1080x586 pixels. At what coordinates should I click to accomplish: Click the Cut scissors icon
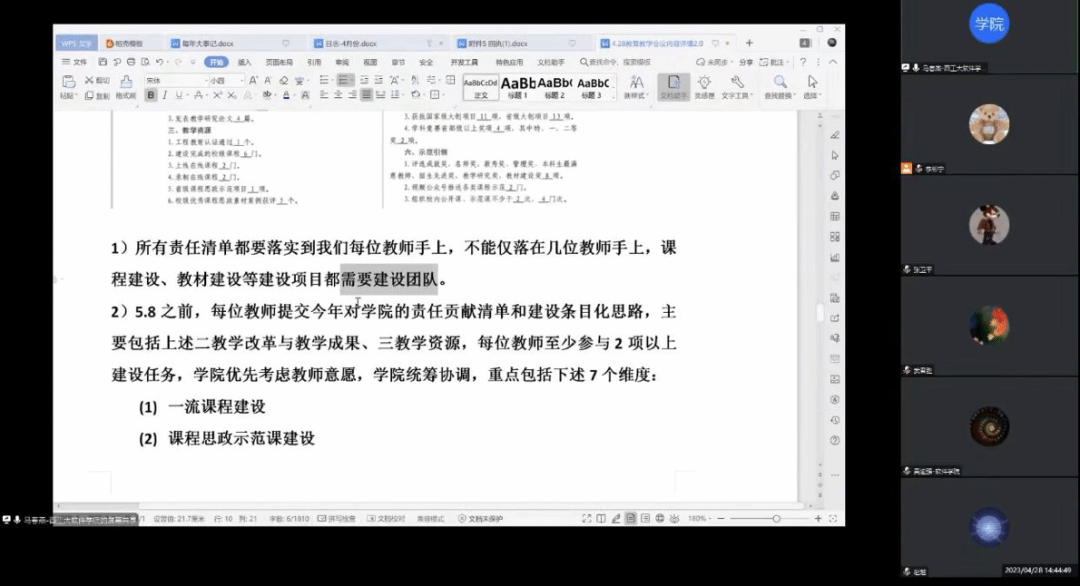tap(90, 79)
